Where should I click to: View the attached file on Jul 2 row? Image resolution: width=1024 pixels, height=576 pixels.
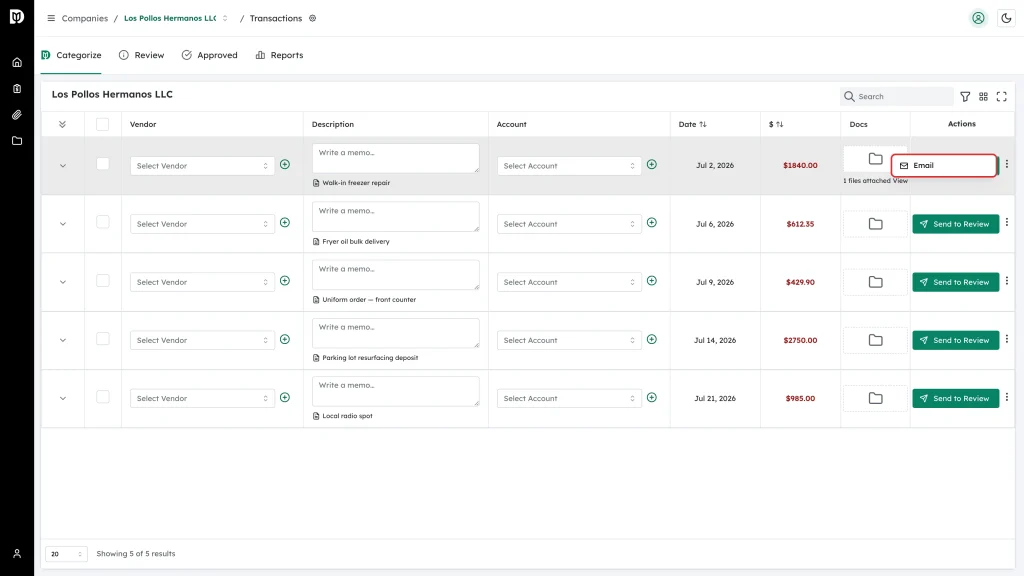coord(901,181)
